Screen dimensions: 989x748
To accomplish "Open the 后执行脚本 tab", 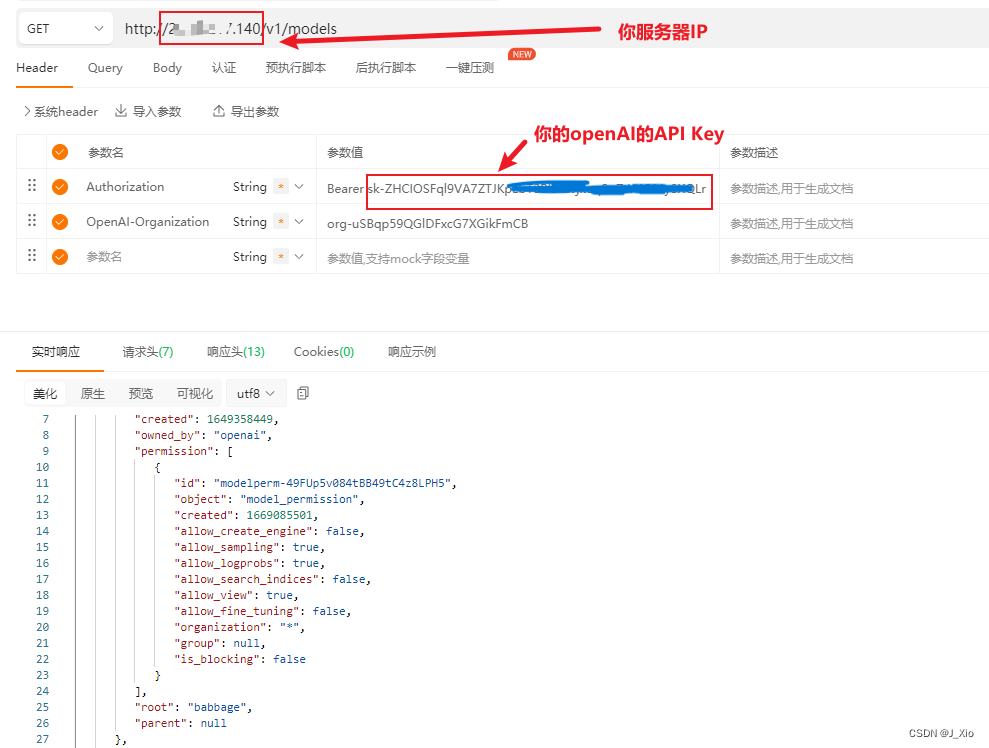I will (386, 67).
